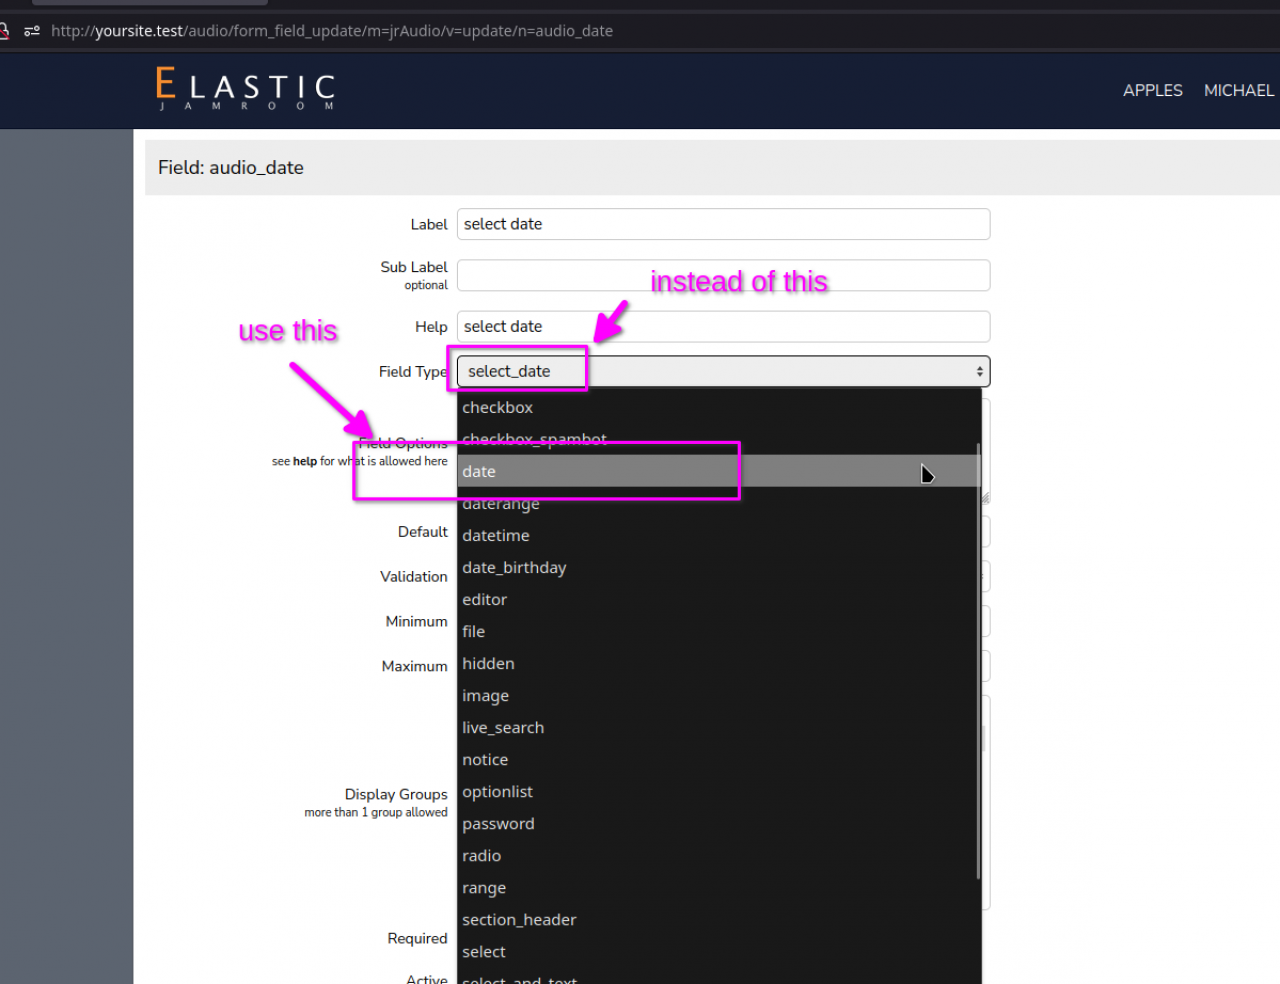Screen dimensions: 1280x984
Task: Open the APPLES navigation link
Action: (x=1152, y=90)
